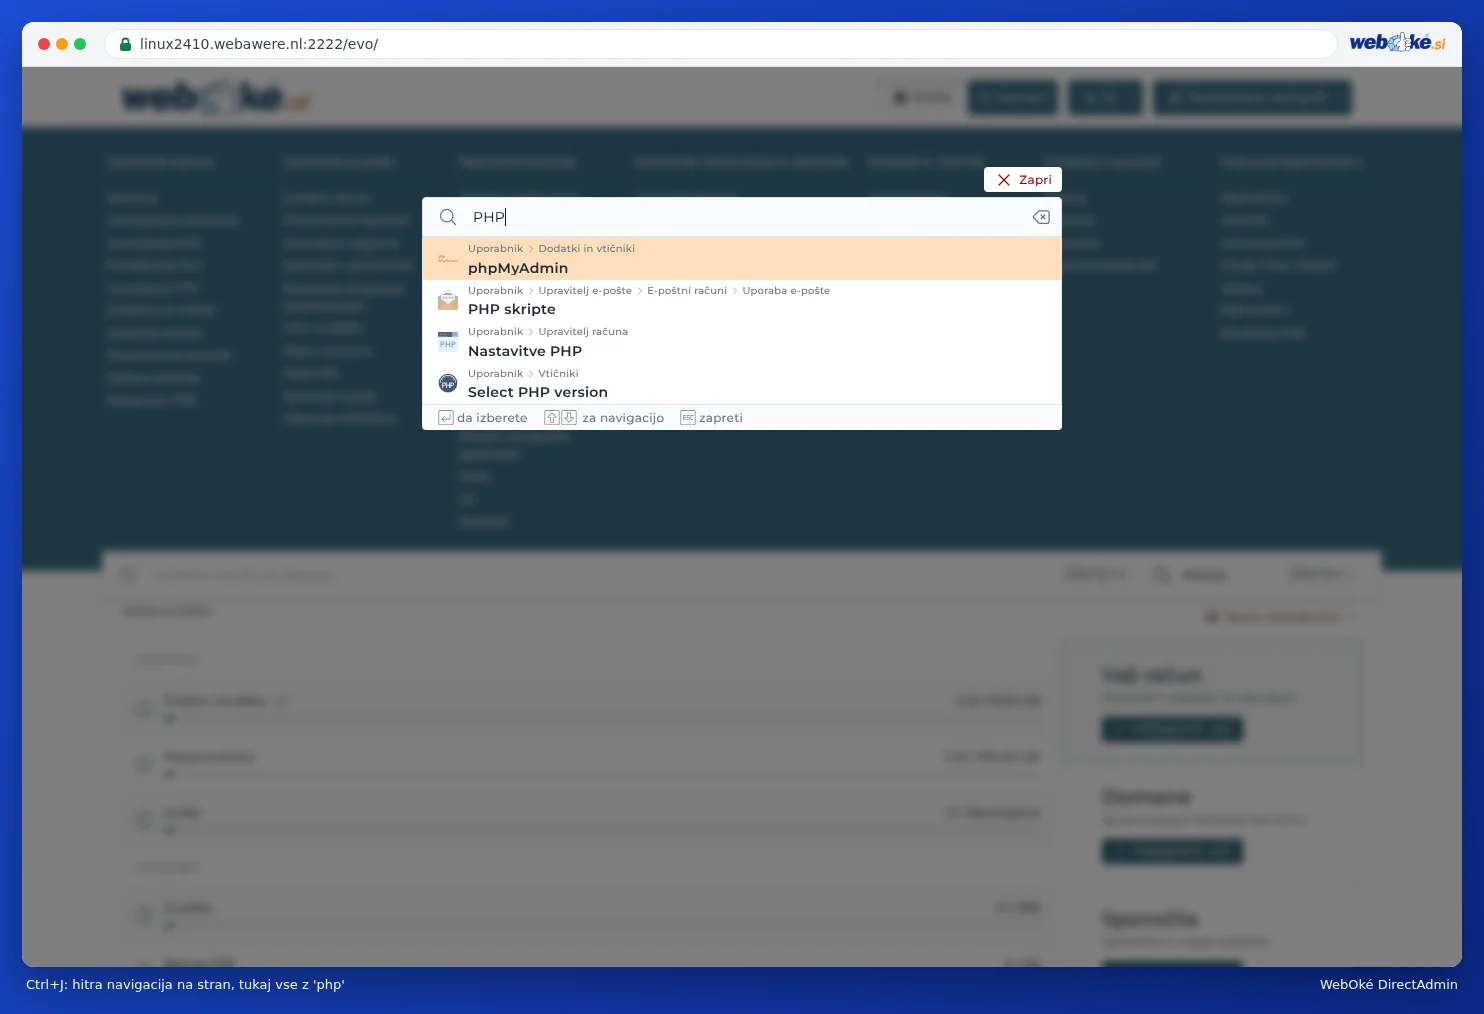1484x1014 pixels.
Task: Choose Select PHP version entry
Action: tap(742, 383)
